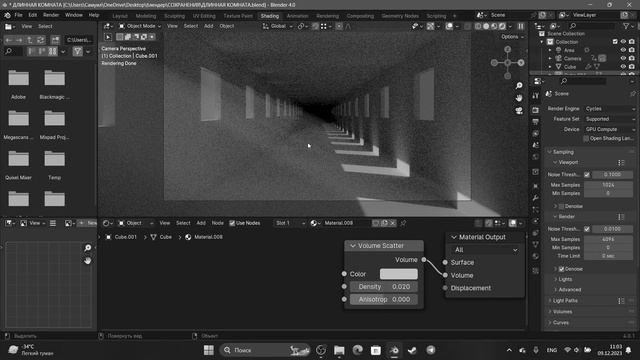Toggle camera view icon in viewport
640x360 pixels.
(x=519, y=111)
